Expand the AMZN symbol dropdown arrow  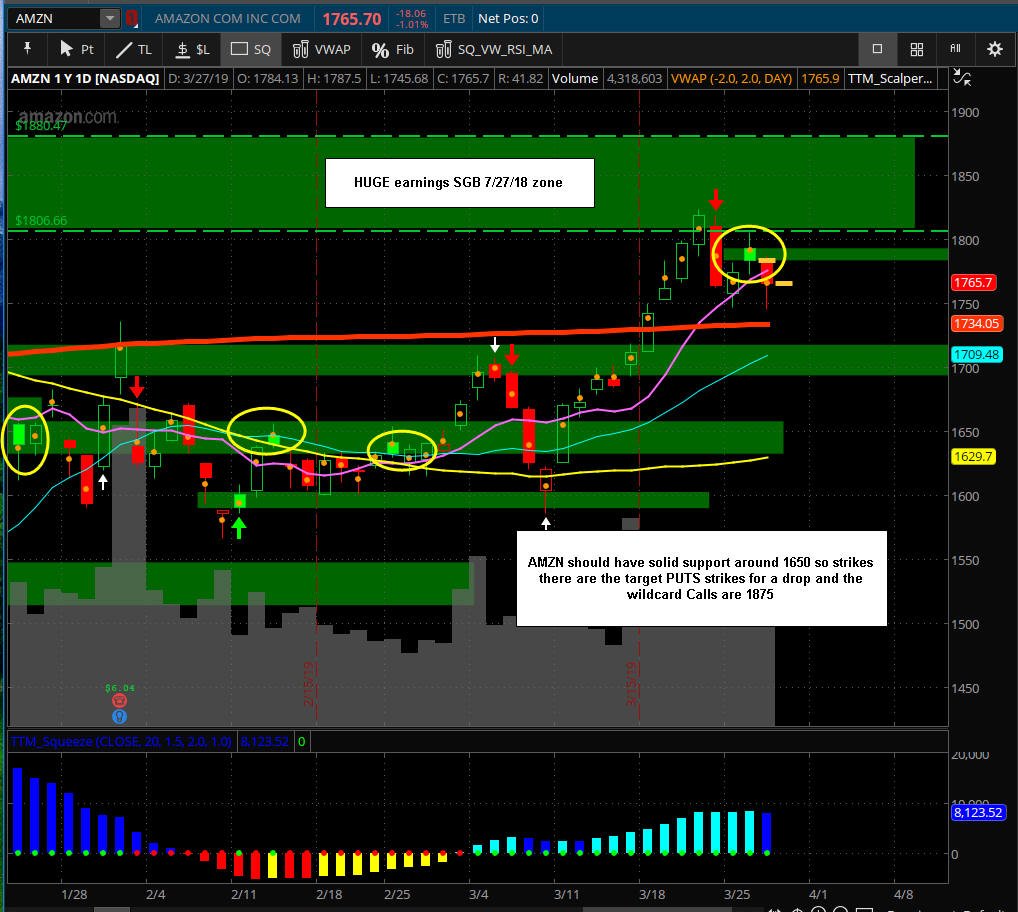109,18
